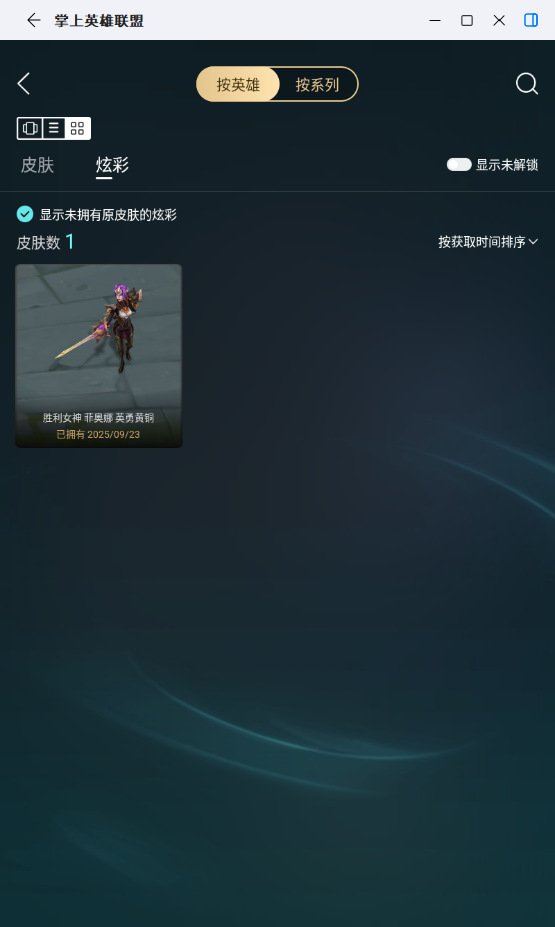Switch to the 炫彩 tab
Viewport: 555px width, 927px height.
(112, 165)
